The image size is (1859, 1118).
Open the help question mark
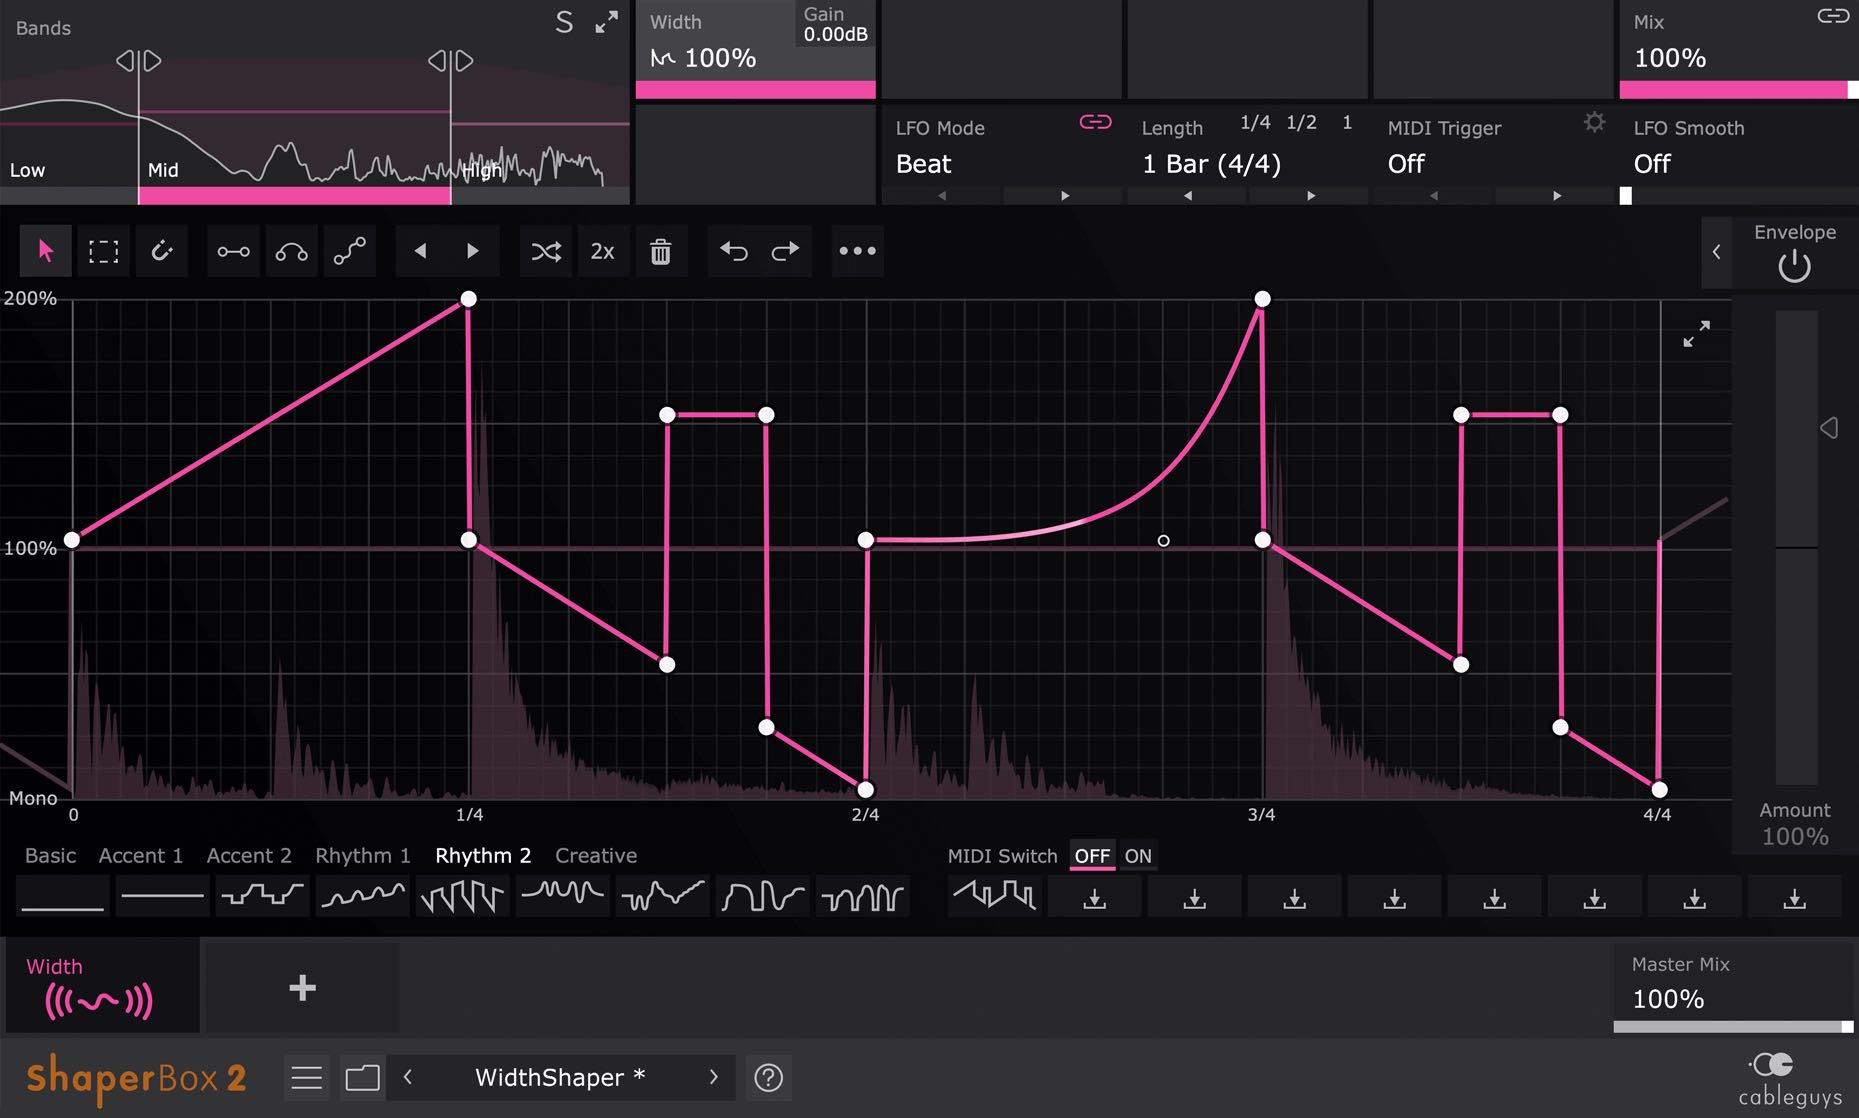(x=768, y=1077)
